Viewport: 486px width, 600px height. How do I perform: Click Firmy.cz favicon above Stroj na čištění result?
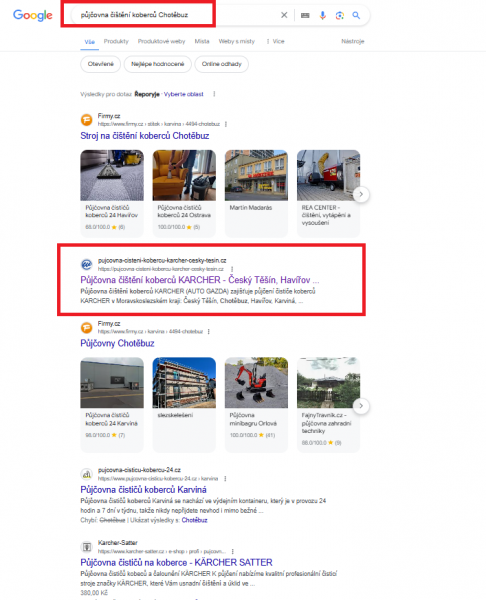click(86, 120)
